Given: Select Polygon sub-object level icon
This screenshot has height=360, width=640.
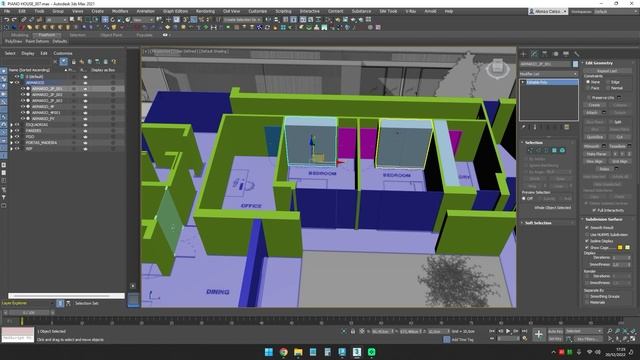Looking at the screenshot, I should pos(554,151).
